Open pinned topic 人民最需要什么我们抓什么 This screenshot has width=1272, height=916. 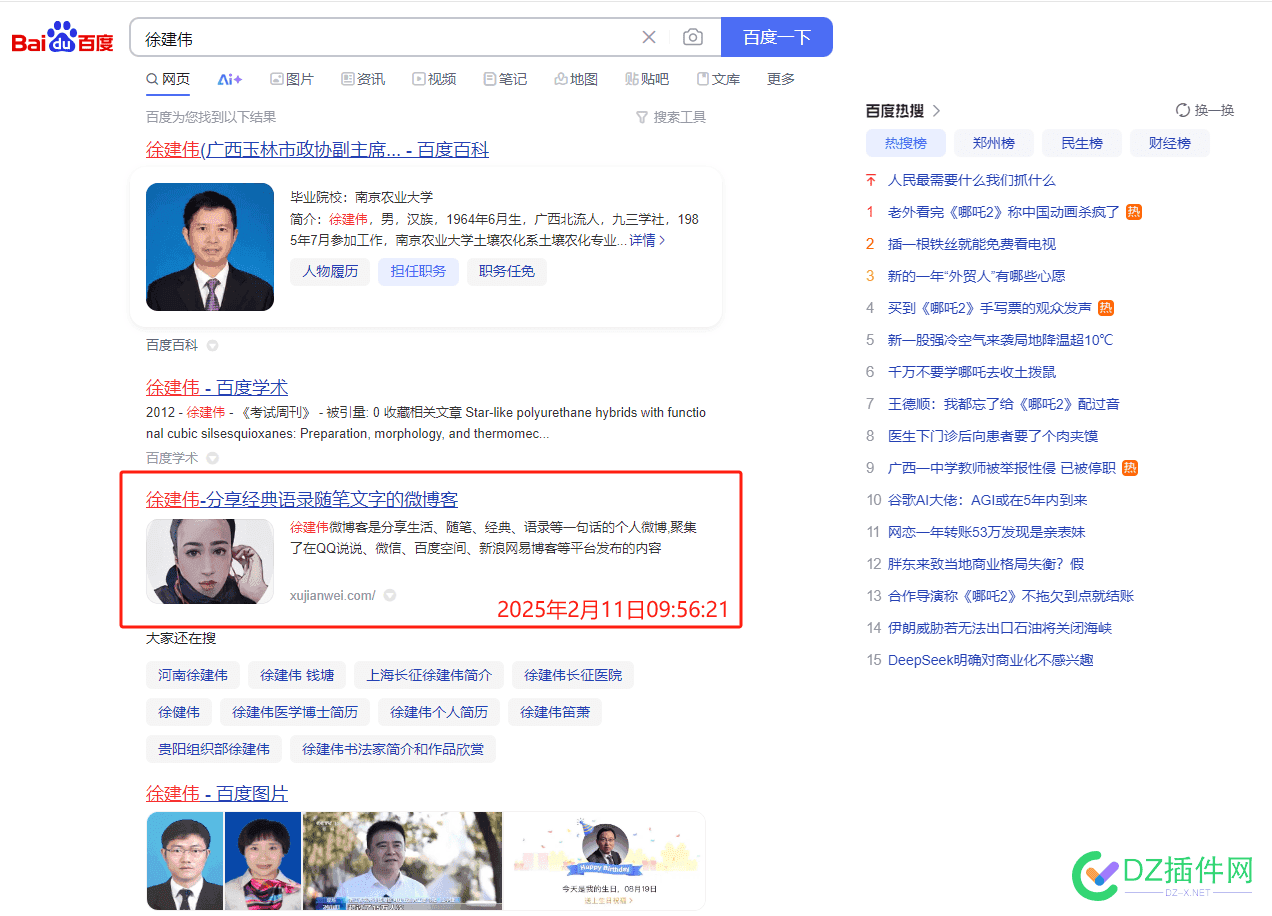coord(972,180)
